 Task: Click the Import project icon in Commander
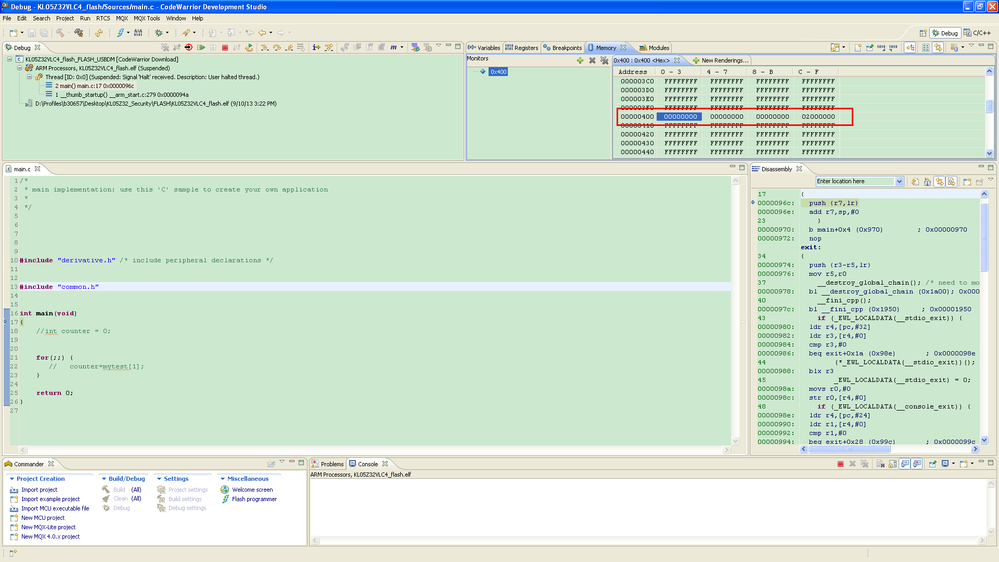[14, 490]
